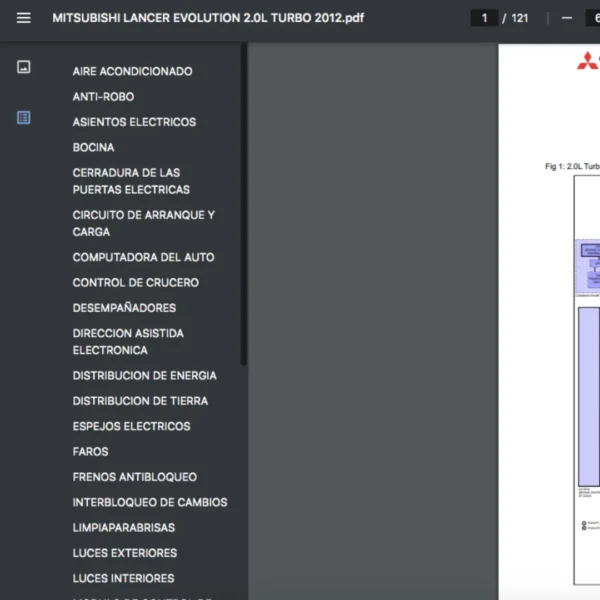Jump to DESEMPAÑADORES in the outline
This screenshot has height=600, width=600.
(x=124, y=308)
